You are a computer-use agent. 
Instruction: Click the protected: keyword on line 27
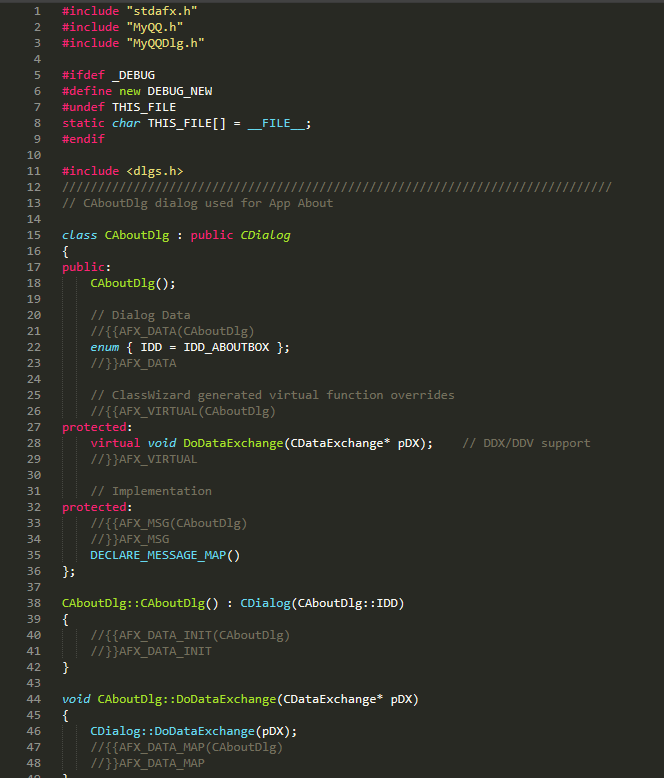(x=97, y=427)
